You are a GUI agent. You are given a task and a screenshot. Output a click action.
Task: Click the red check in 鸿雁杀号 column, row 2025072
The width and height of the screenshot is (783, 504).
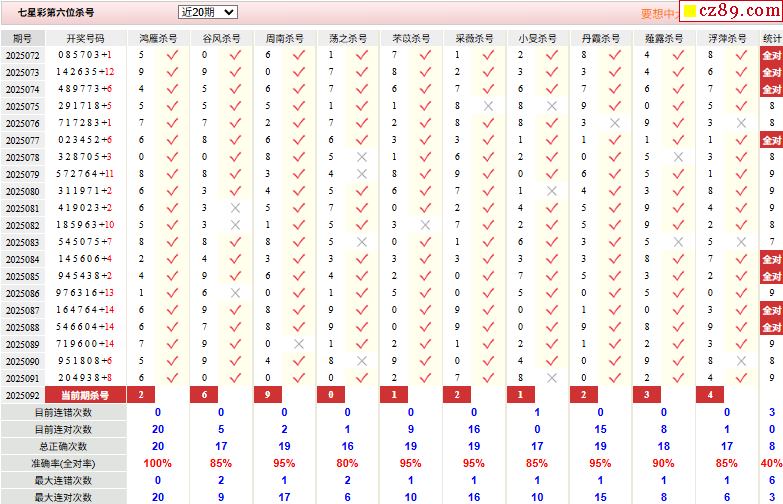172,55
